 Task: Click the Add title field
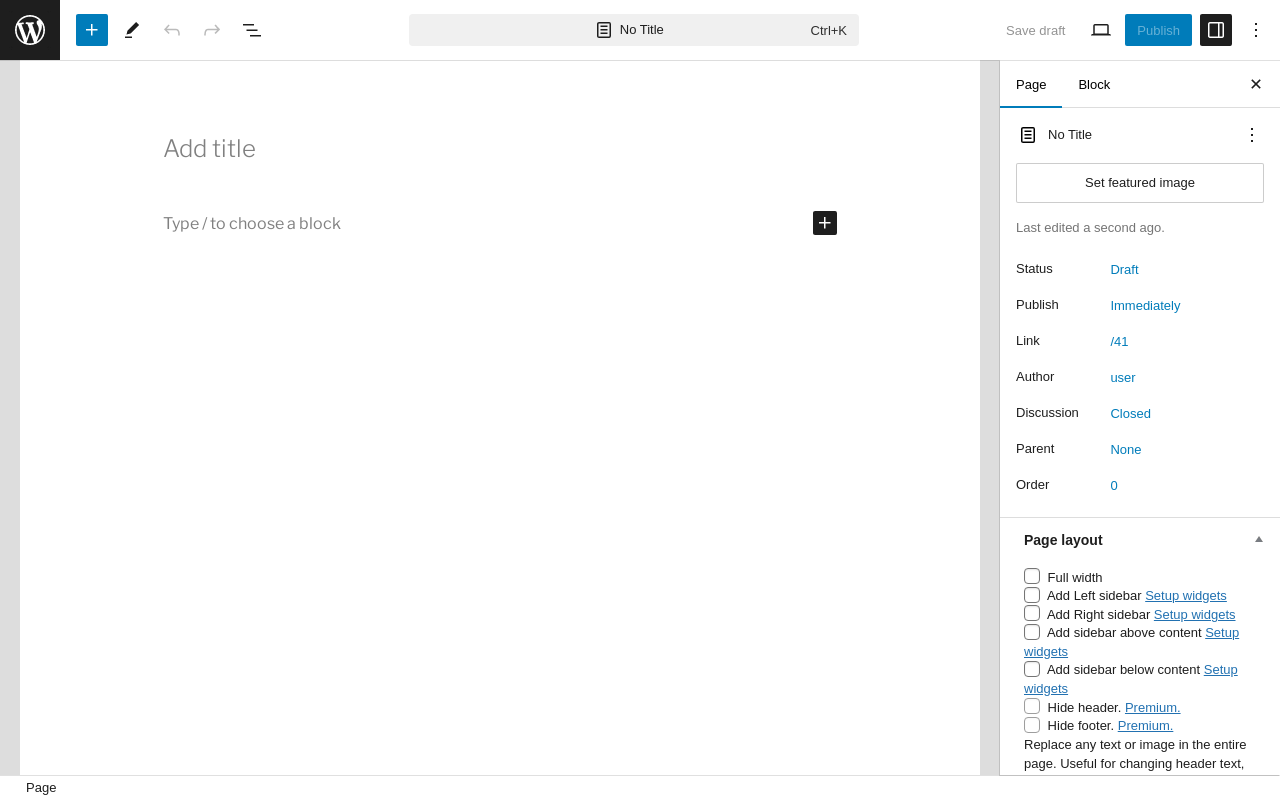(x=500, y=149)
